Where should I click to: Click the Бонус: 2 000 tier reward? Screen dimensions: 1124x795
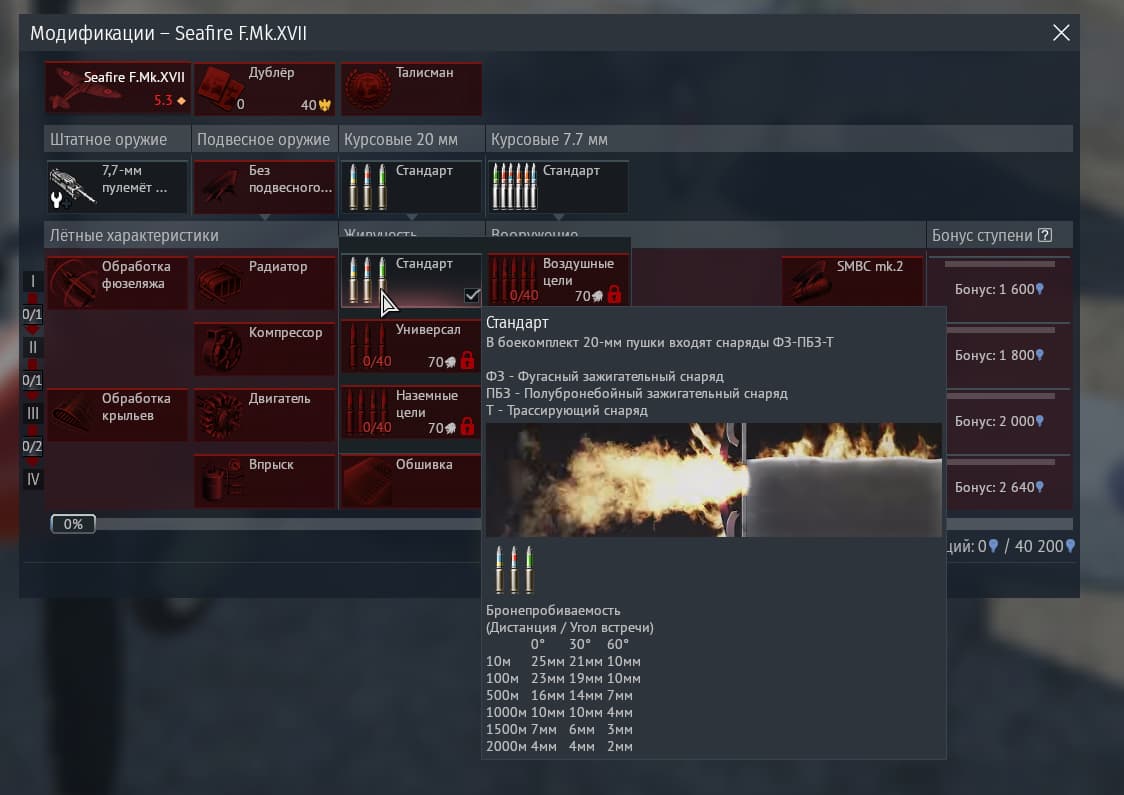click(x=999, y=421)
